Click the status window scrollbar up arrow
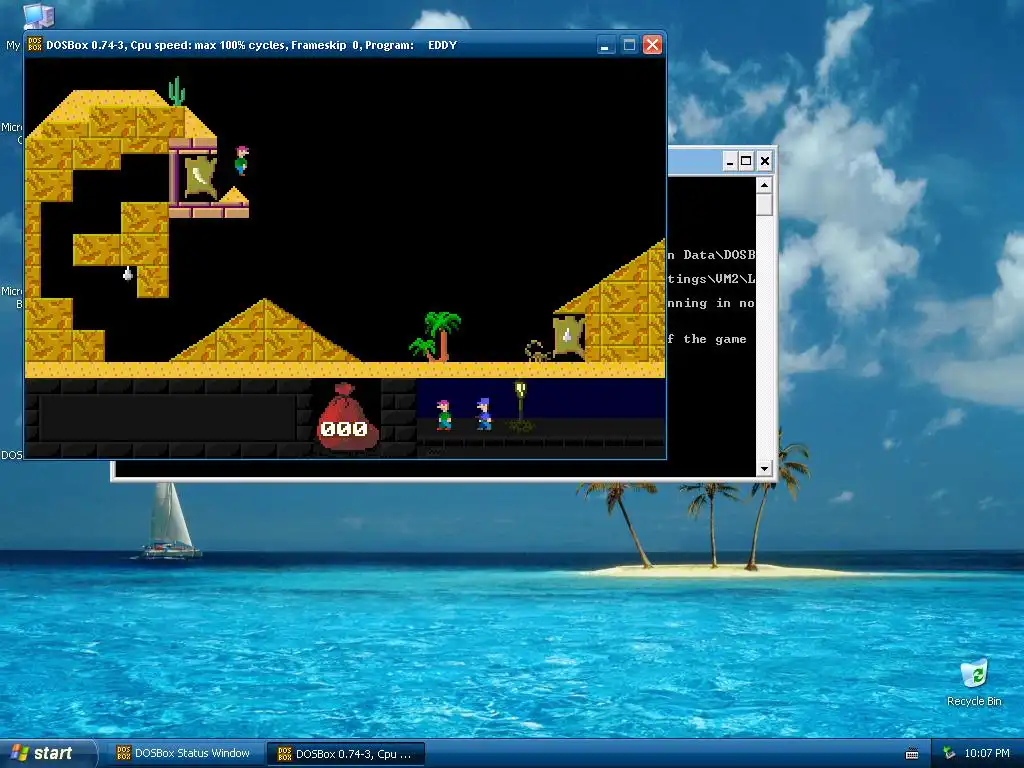Viewport: 1024px width, 768px height. coord(764,185)
